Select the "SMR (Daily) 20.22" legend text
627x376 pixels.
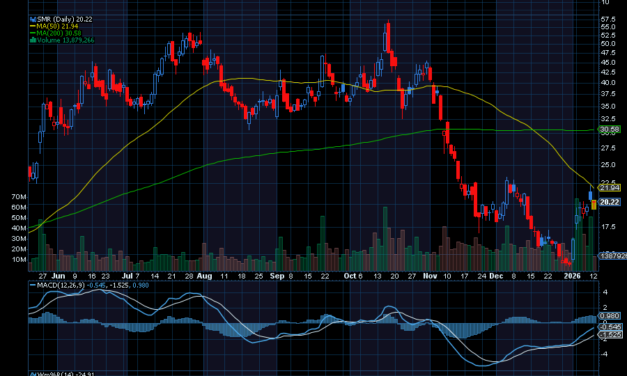coord(65,19)
